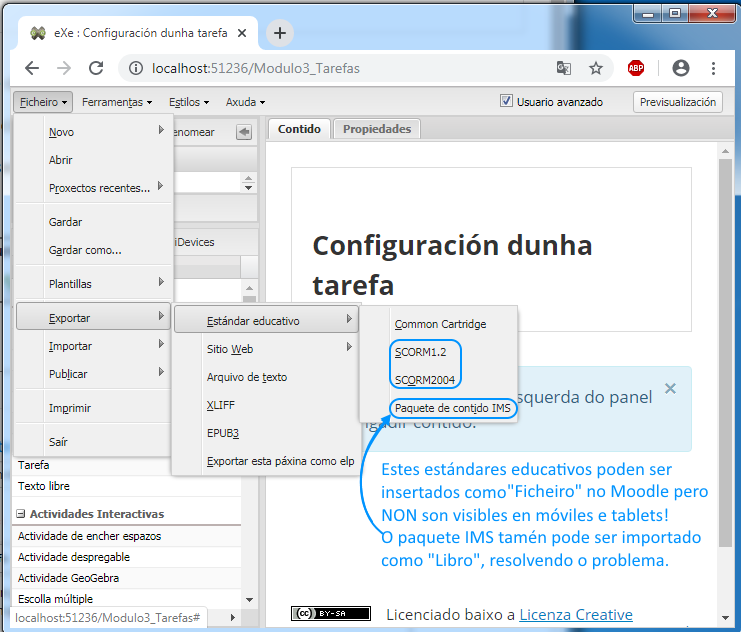Open the Ficheiro menu
The height and width of the screenshot is (632, 741).
click(43, 102)
